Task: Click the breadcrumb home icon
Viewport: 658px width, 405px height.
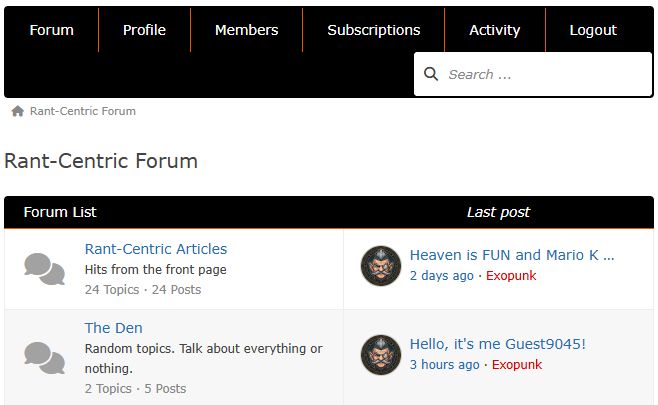Action: click(x=18, y=111)
